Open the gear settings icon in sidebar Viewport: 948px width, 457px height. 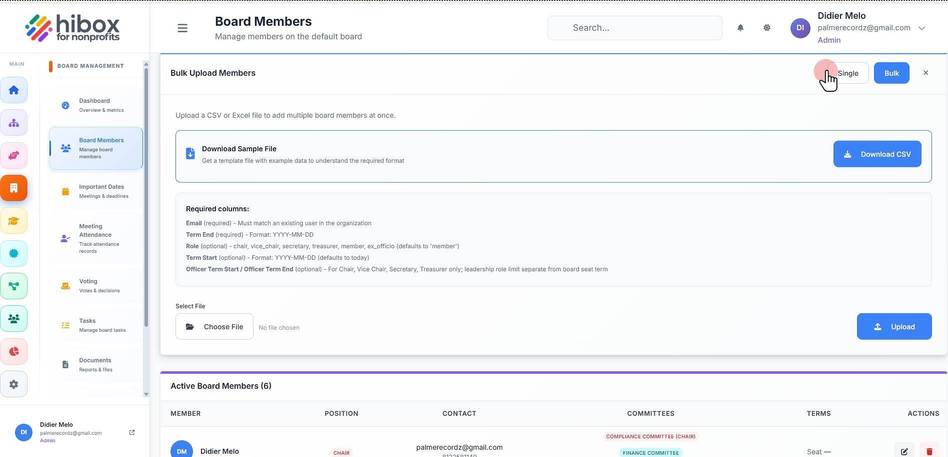click(x=14, y=384)
